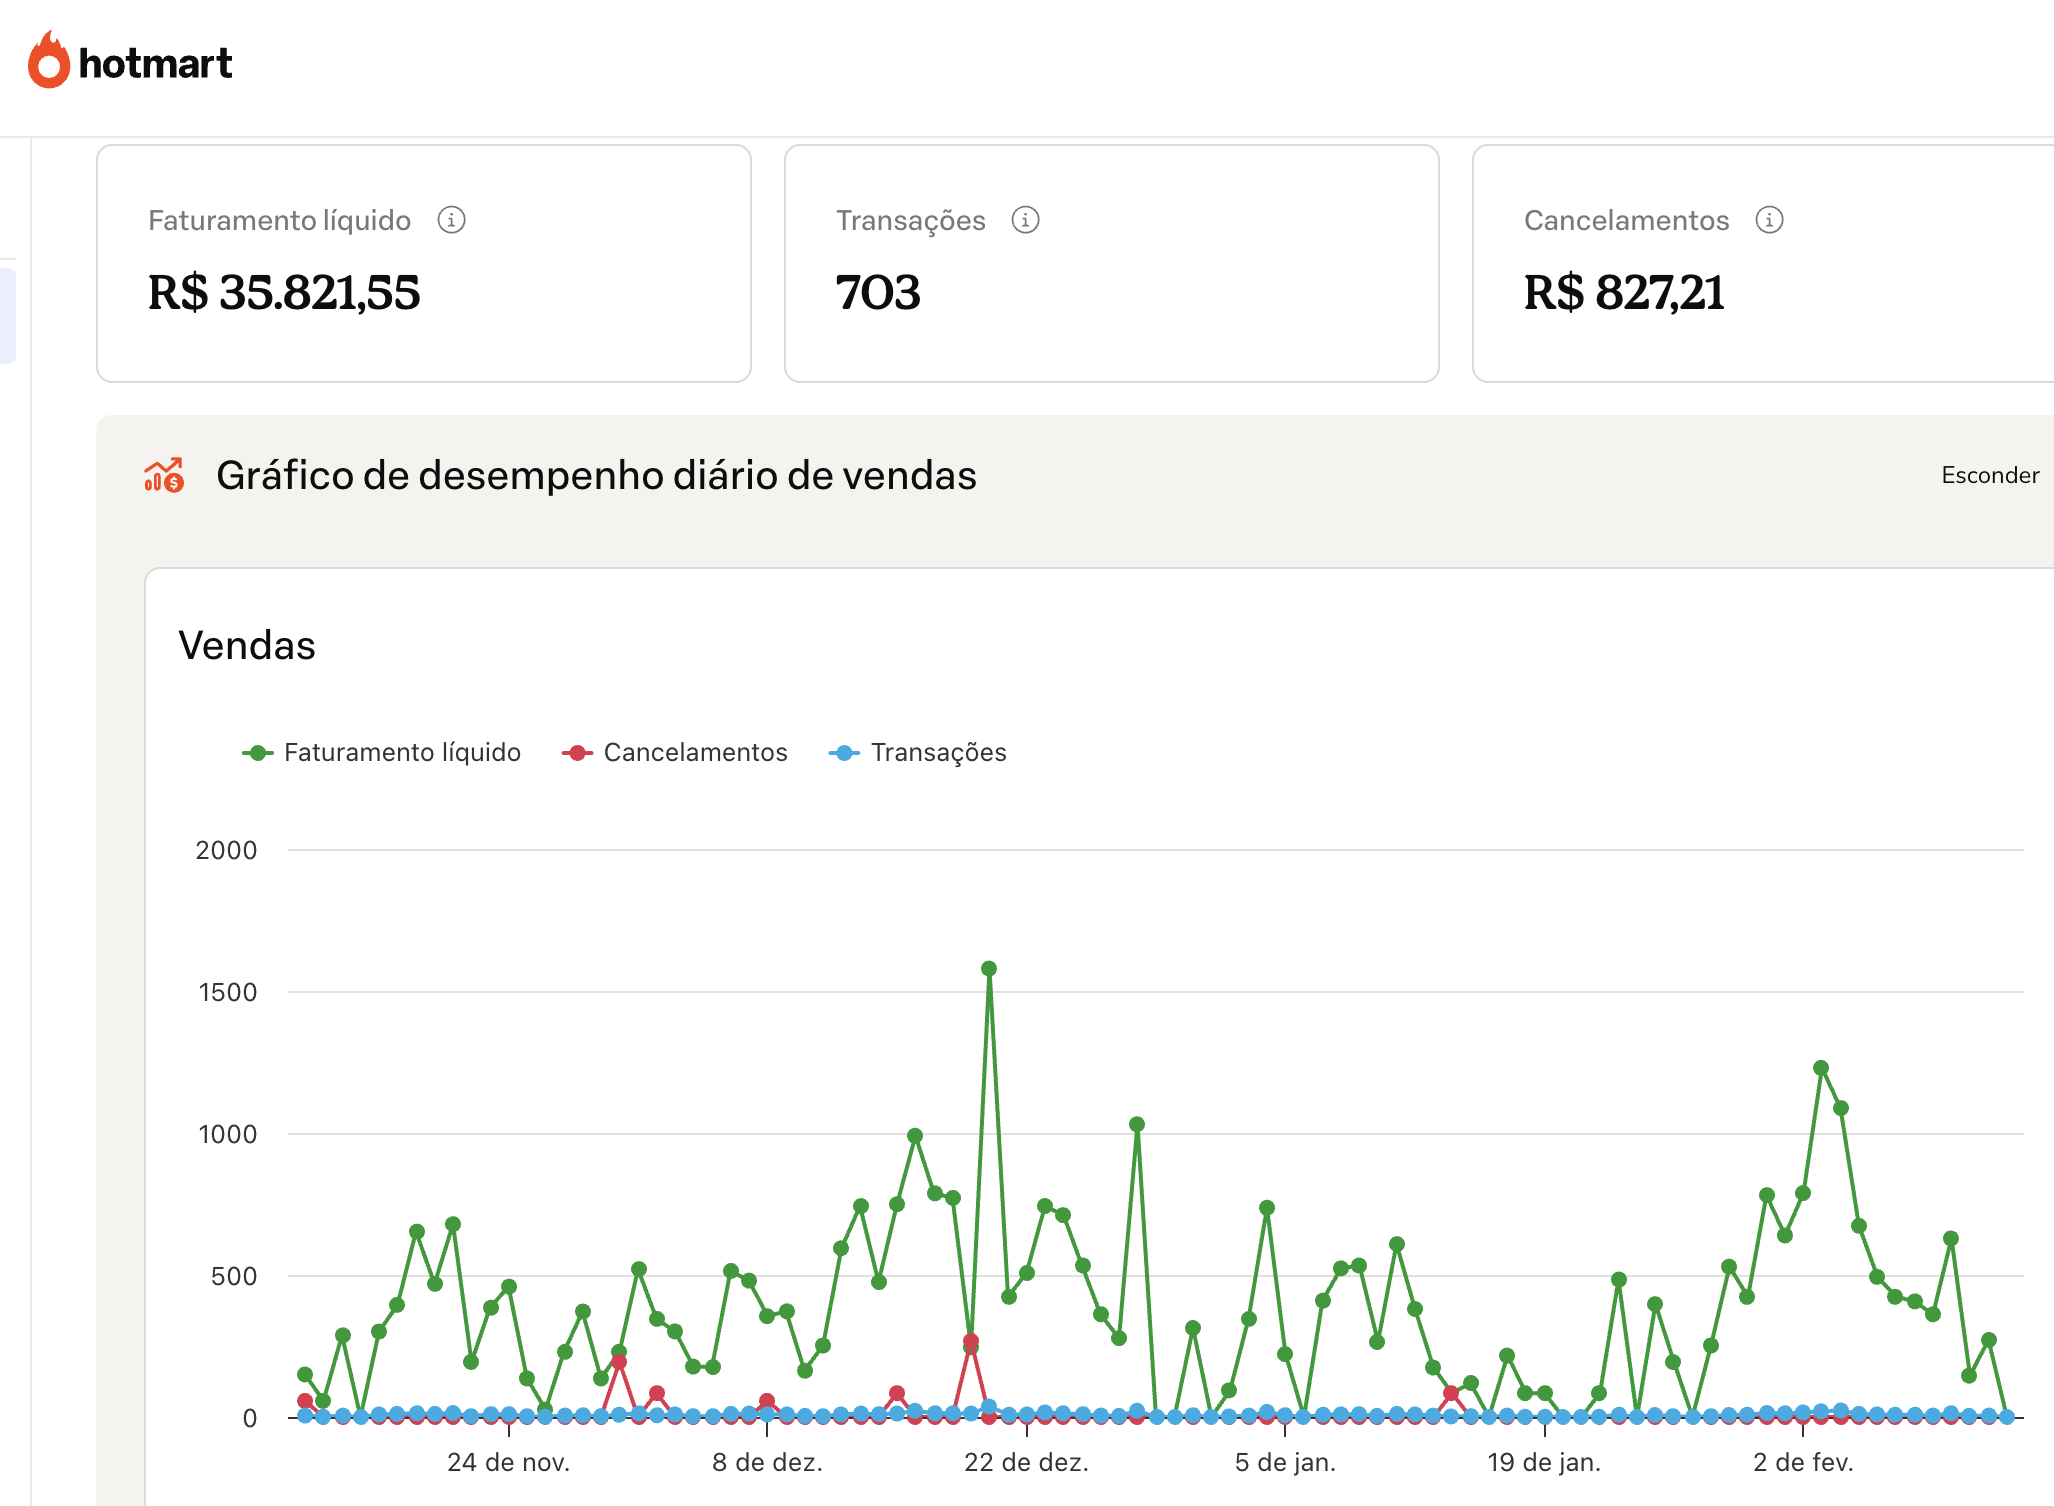Image resolution: width=2054 pixels, height=1506 pixels.
Task: Click the red Cancelamentos legend dot
Action: point(578,752)
